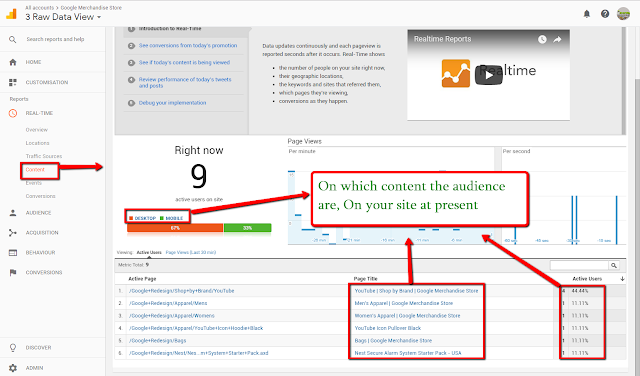Image resolution: width=640 pixels, height=376 pixels.
Task: Open CUSTOMISATION in the sidebar
Action: click(47, 82)
